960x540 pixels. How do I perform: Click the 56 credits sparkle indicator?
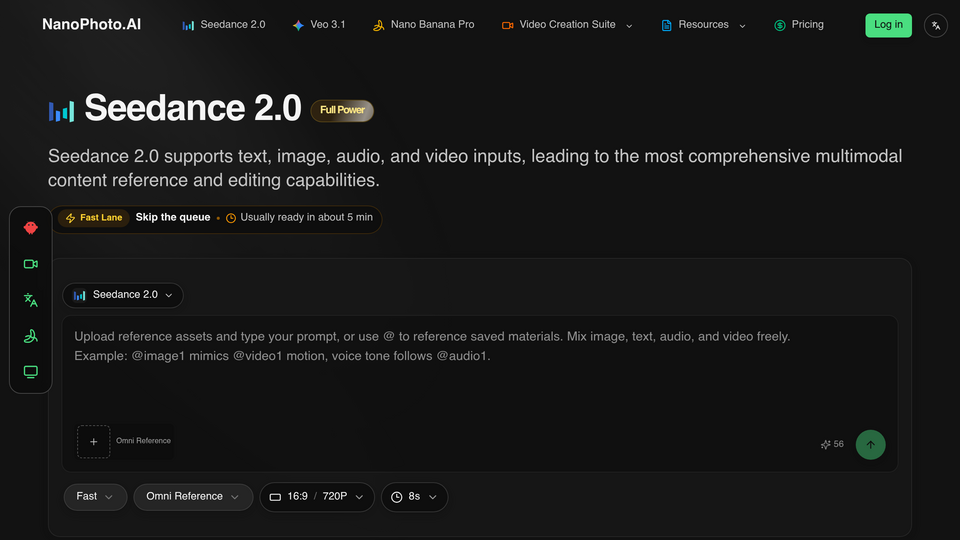tap(832, 444)
